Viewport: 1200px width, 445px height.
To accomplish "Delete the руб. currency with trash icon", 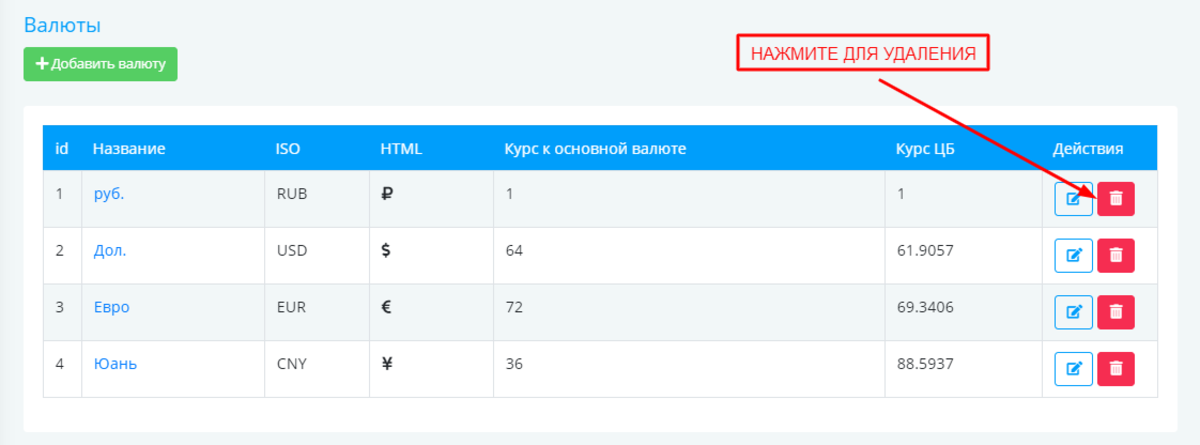I will 1116,198.
